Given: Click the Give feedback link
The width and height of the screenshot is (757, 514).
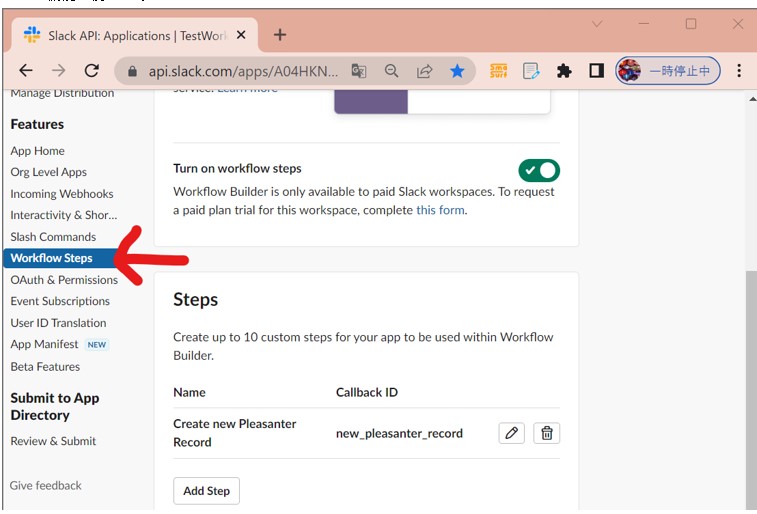Looking at the screenshot, I should (x=46, y=486).
